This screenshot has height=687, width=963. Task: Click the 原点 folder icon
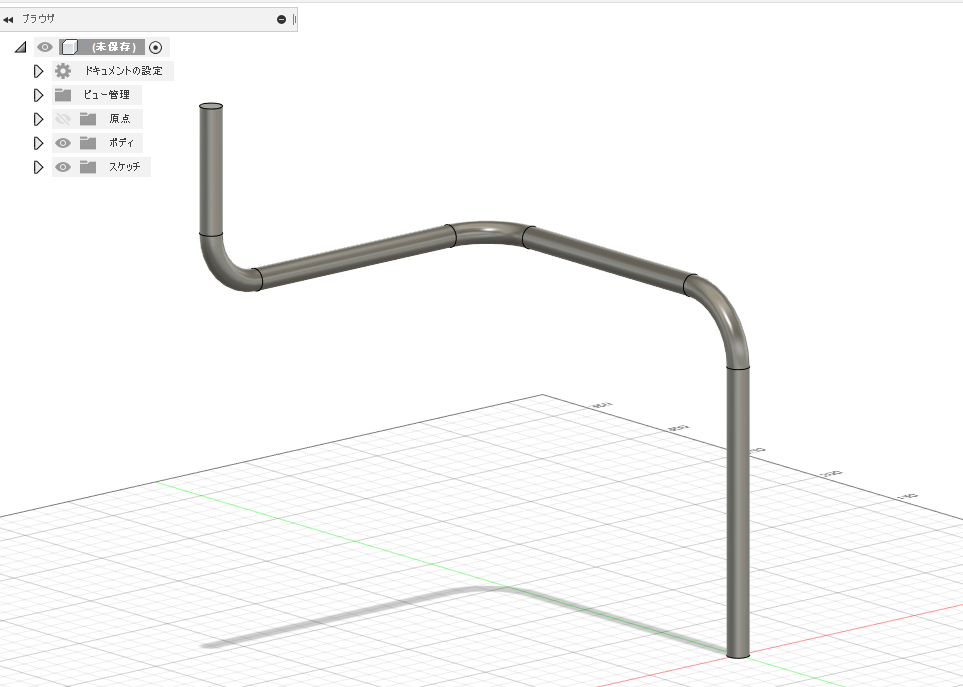coord(88,119)
